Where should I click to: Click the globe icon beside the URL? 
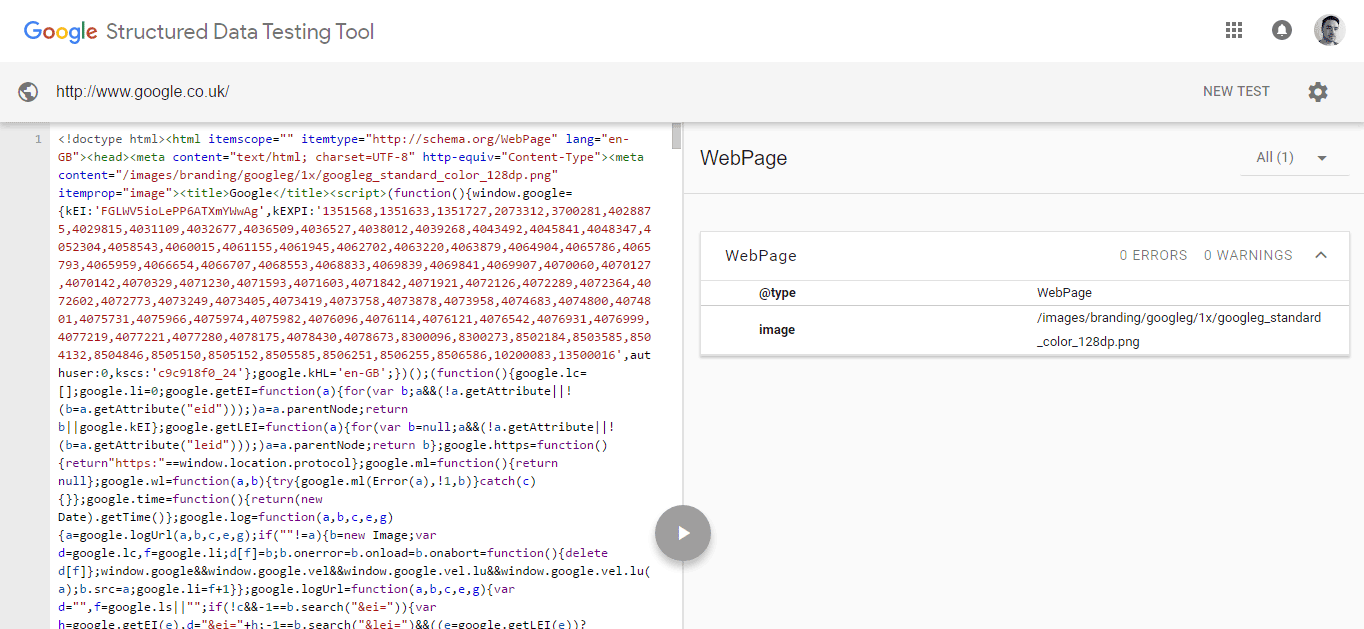pyautogui.click(x=27, y=91)
